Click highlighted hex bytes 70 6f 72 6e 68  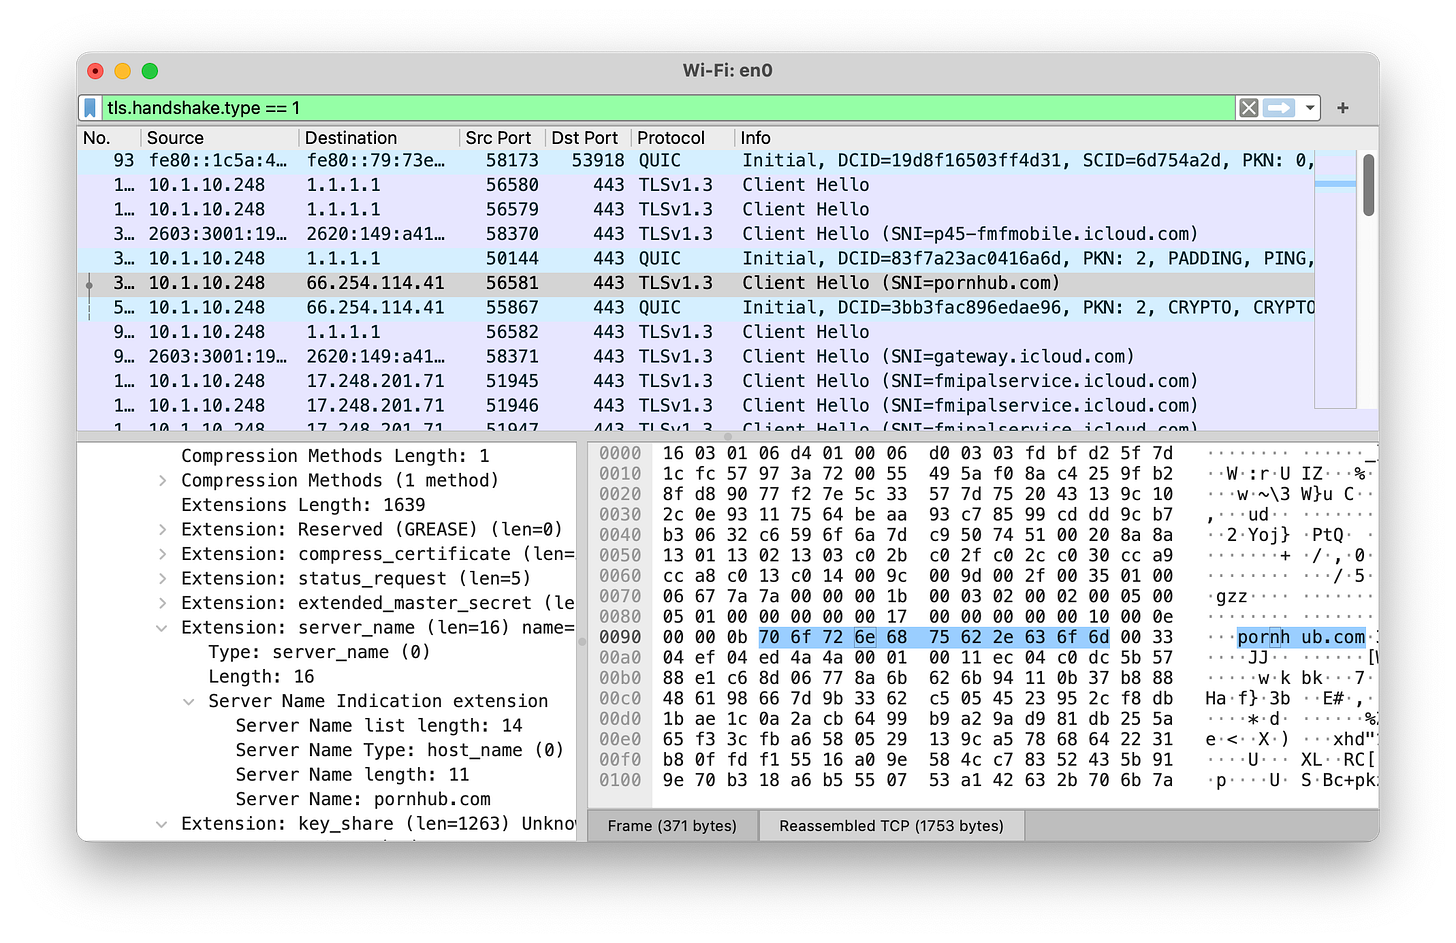coord(833,638)
